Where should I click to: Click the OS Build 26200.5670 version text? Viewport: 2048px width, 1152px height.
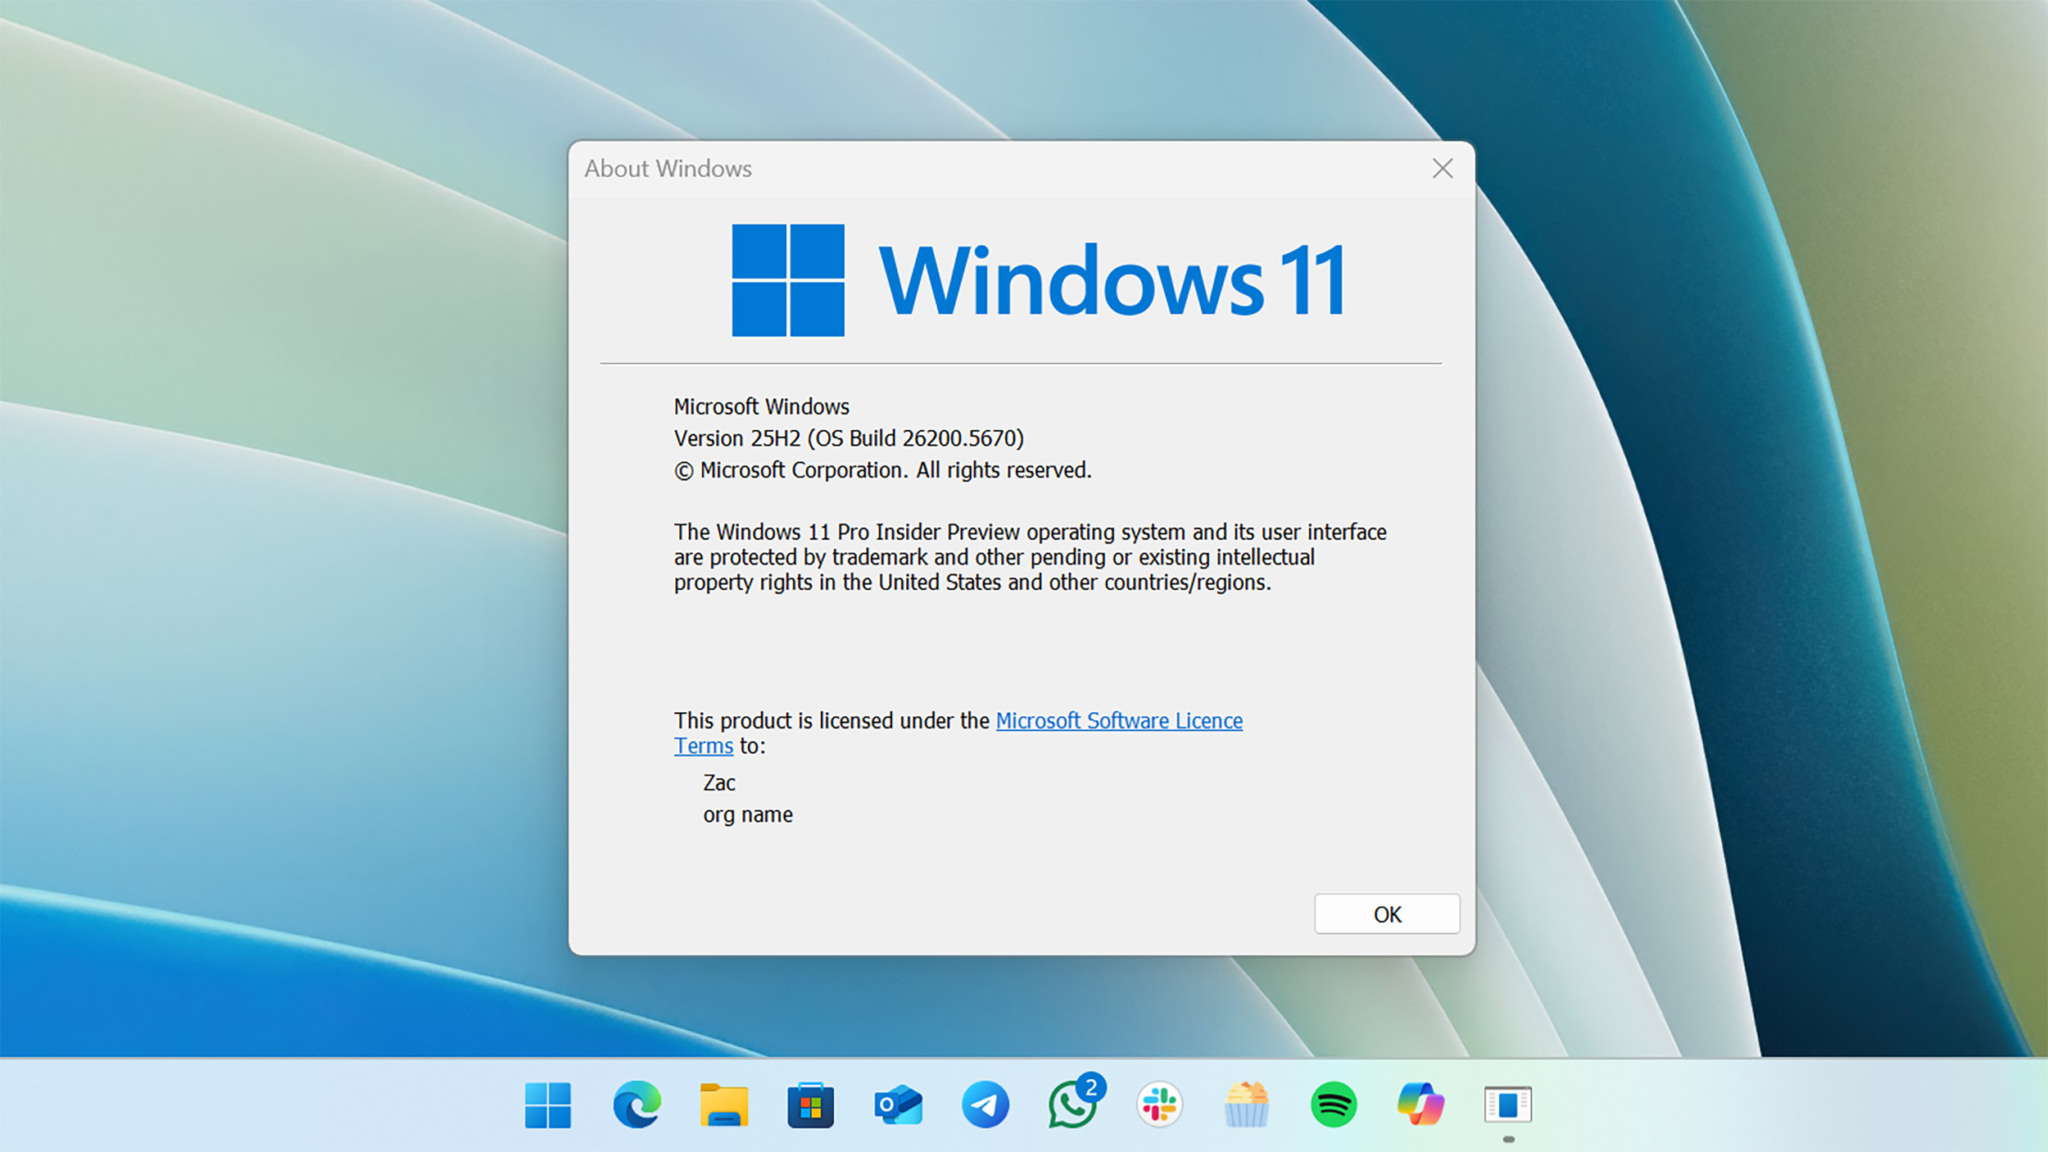tap(848, 438)
